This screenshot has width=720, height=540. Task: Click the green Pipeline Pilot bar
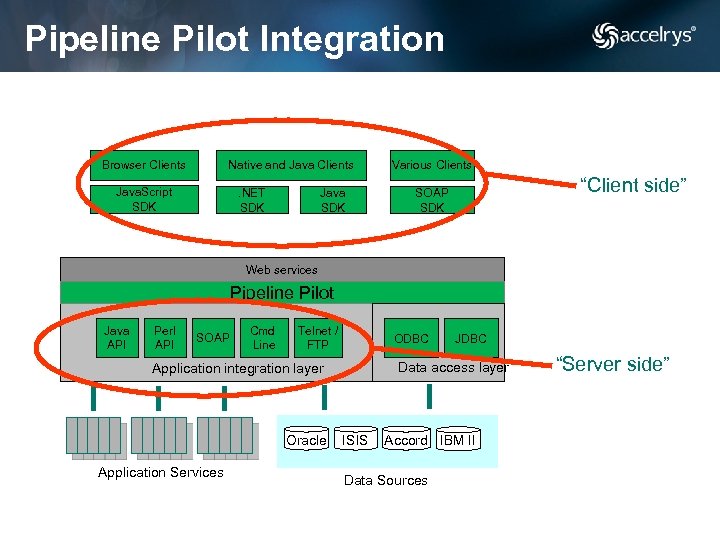point(282,292)
